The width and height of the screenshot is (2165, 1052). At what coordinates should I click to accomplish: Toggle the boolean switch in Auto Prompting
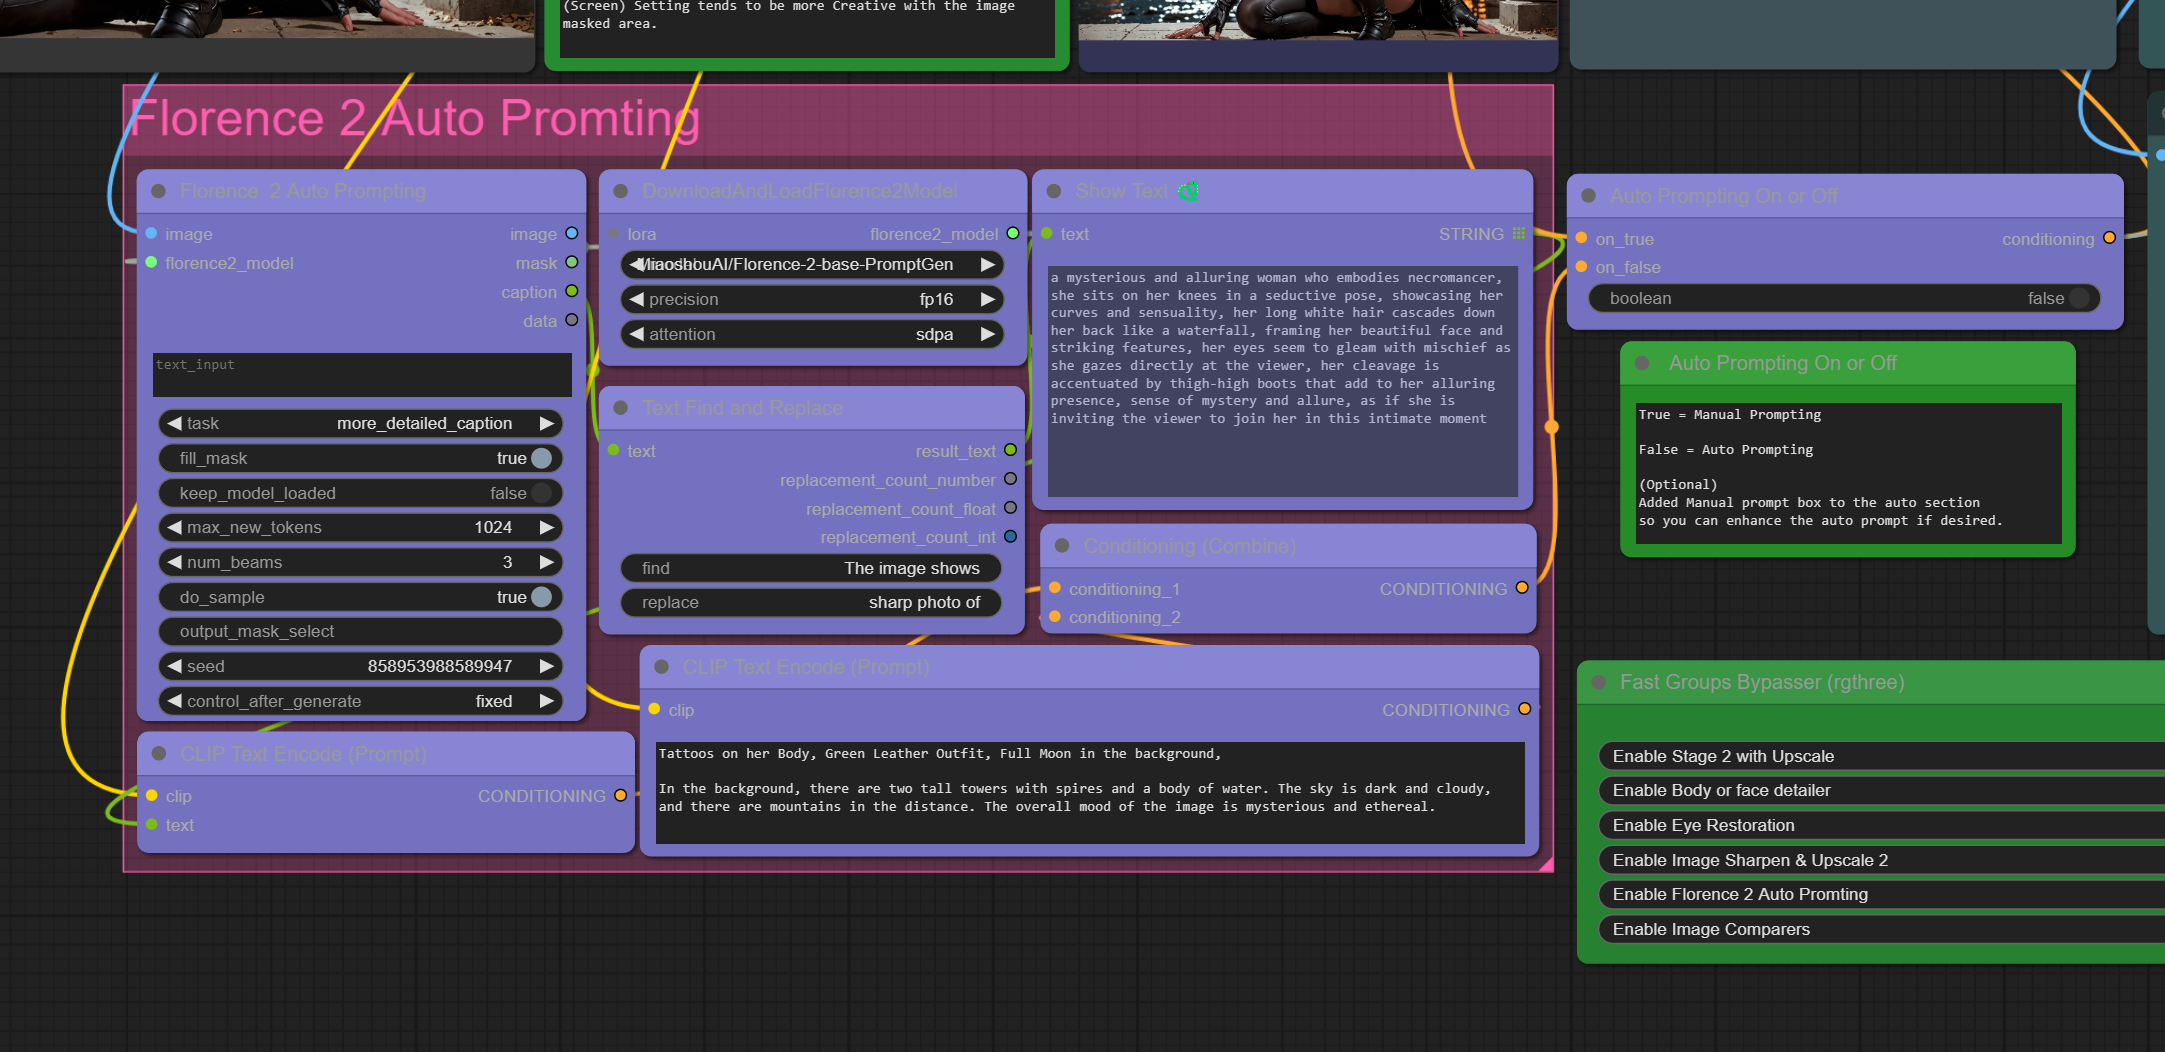(x=2079, y=298)
